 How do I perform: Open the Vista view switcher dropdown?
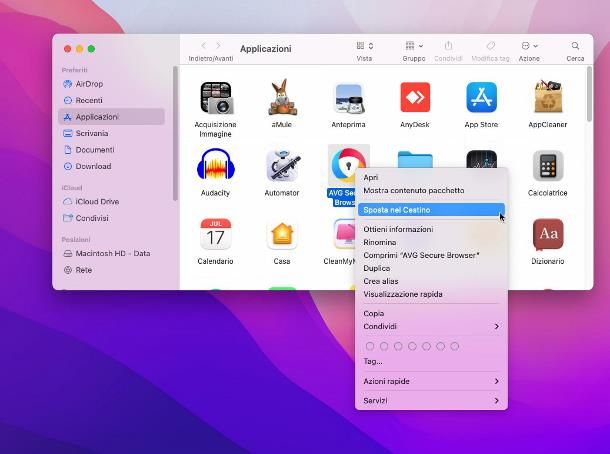click(x=365, y=46)
